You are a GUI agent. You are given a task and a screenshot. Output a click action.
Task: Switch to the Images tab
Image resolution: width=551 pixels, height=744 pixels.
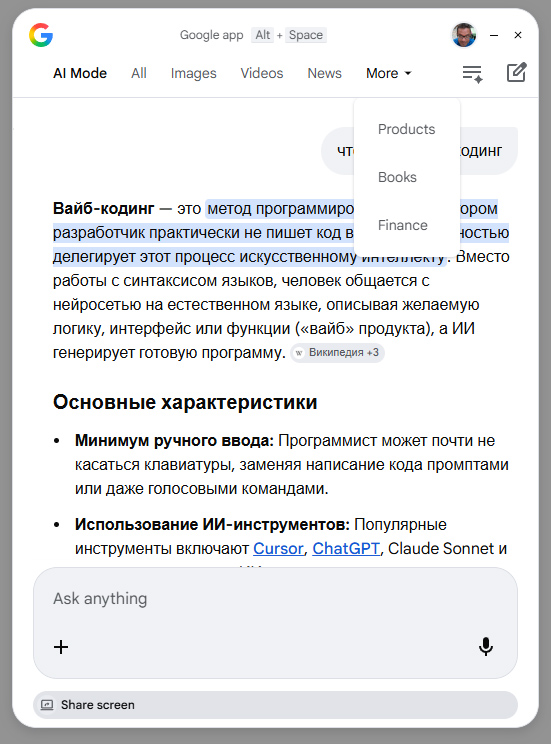194,74
